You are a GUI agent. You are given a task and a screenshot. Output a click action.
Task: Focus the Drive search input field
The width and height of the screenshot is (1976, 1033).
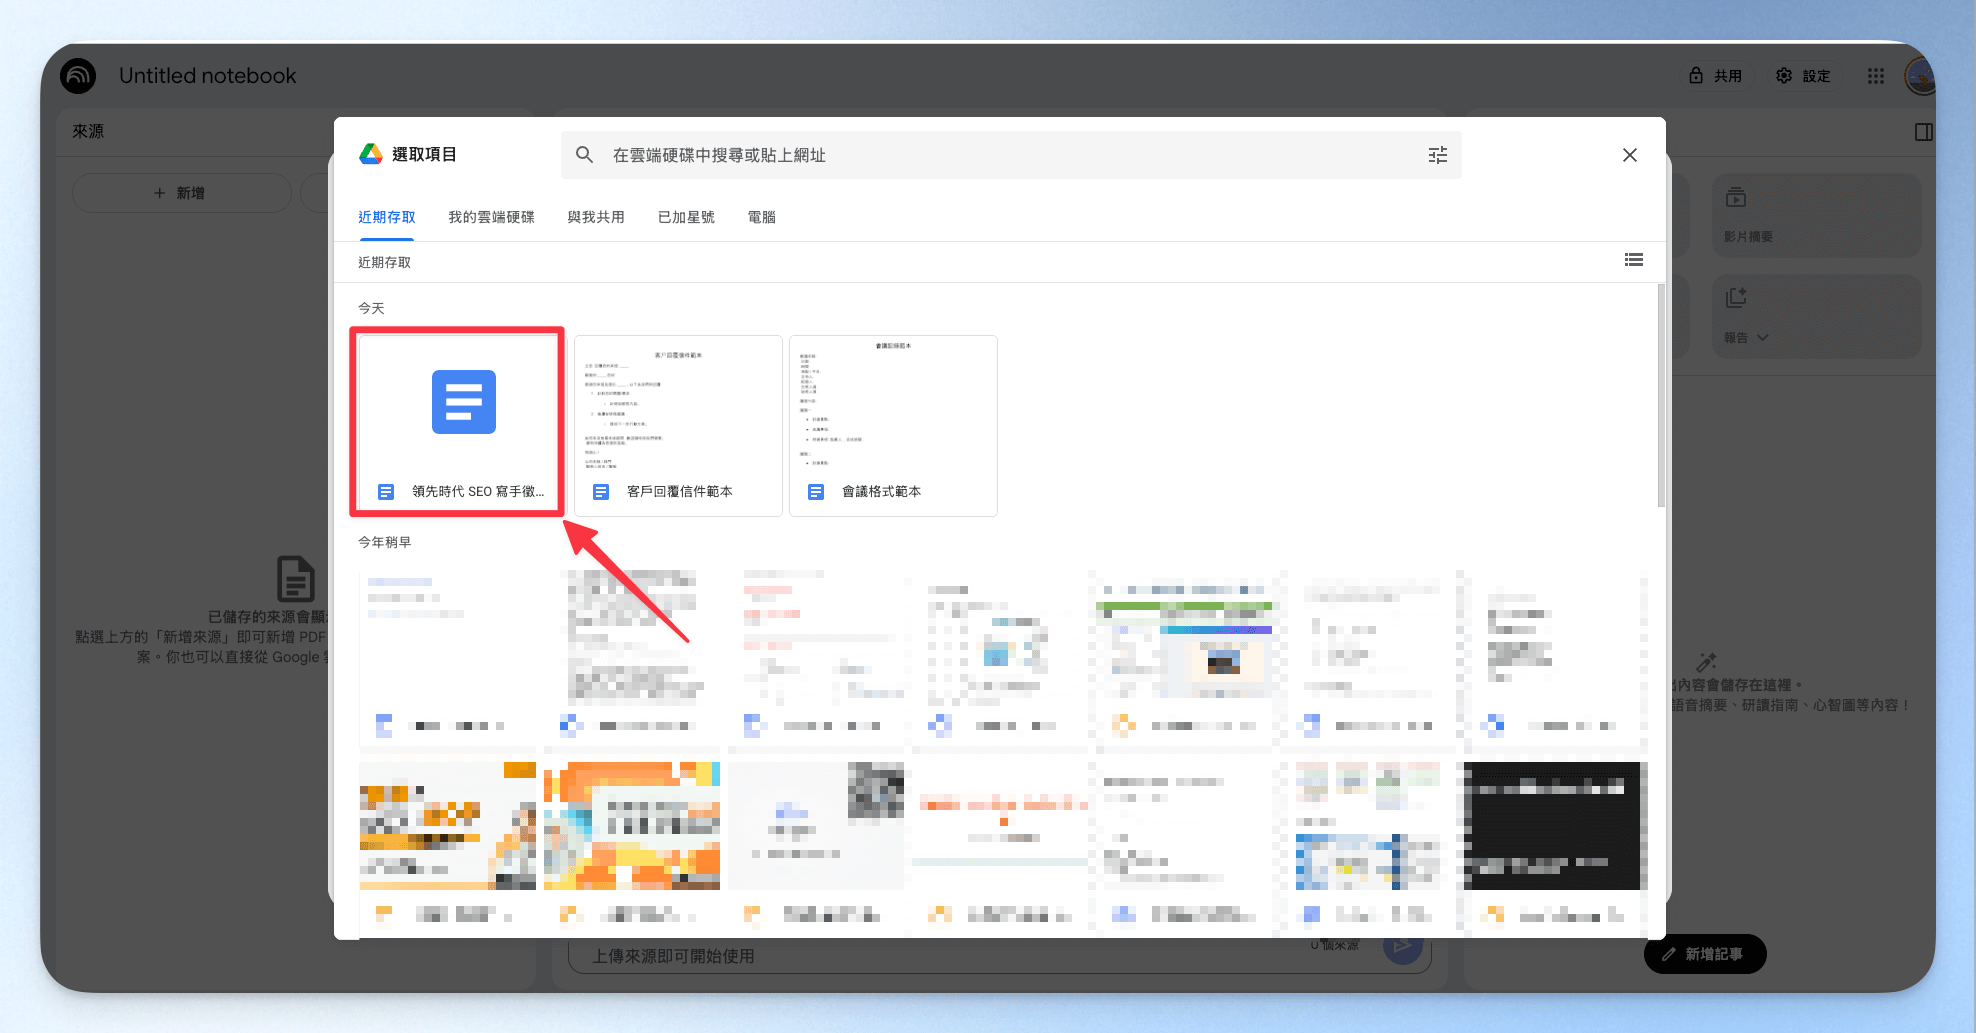1011,155
